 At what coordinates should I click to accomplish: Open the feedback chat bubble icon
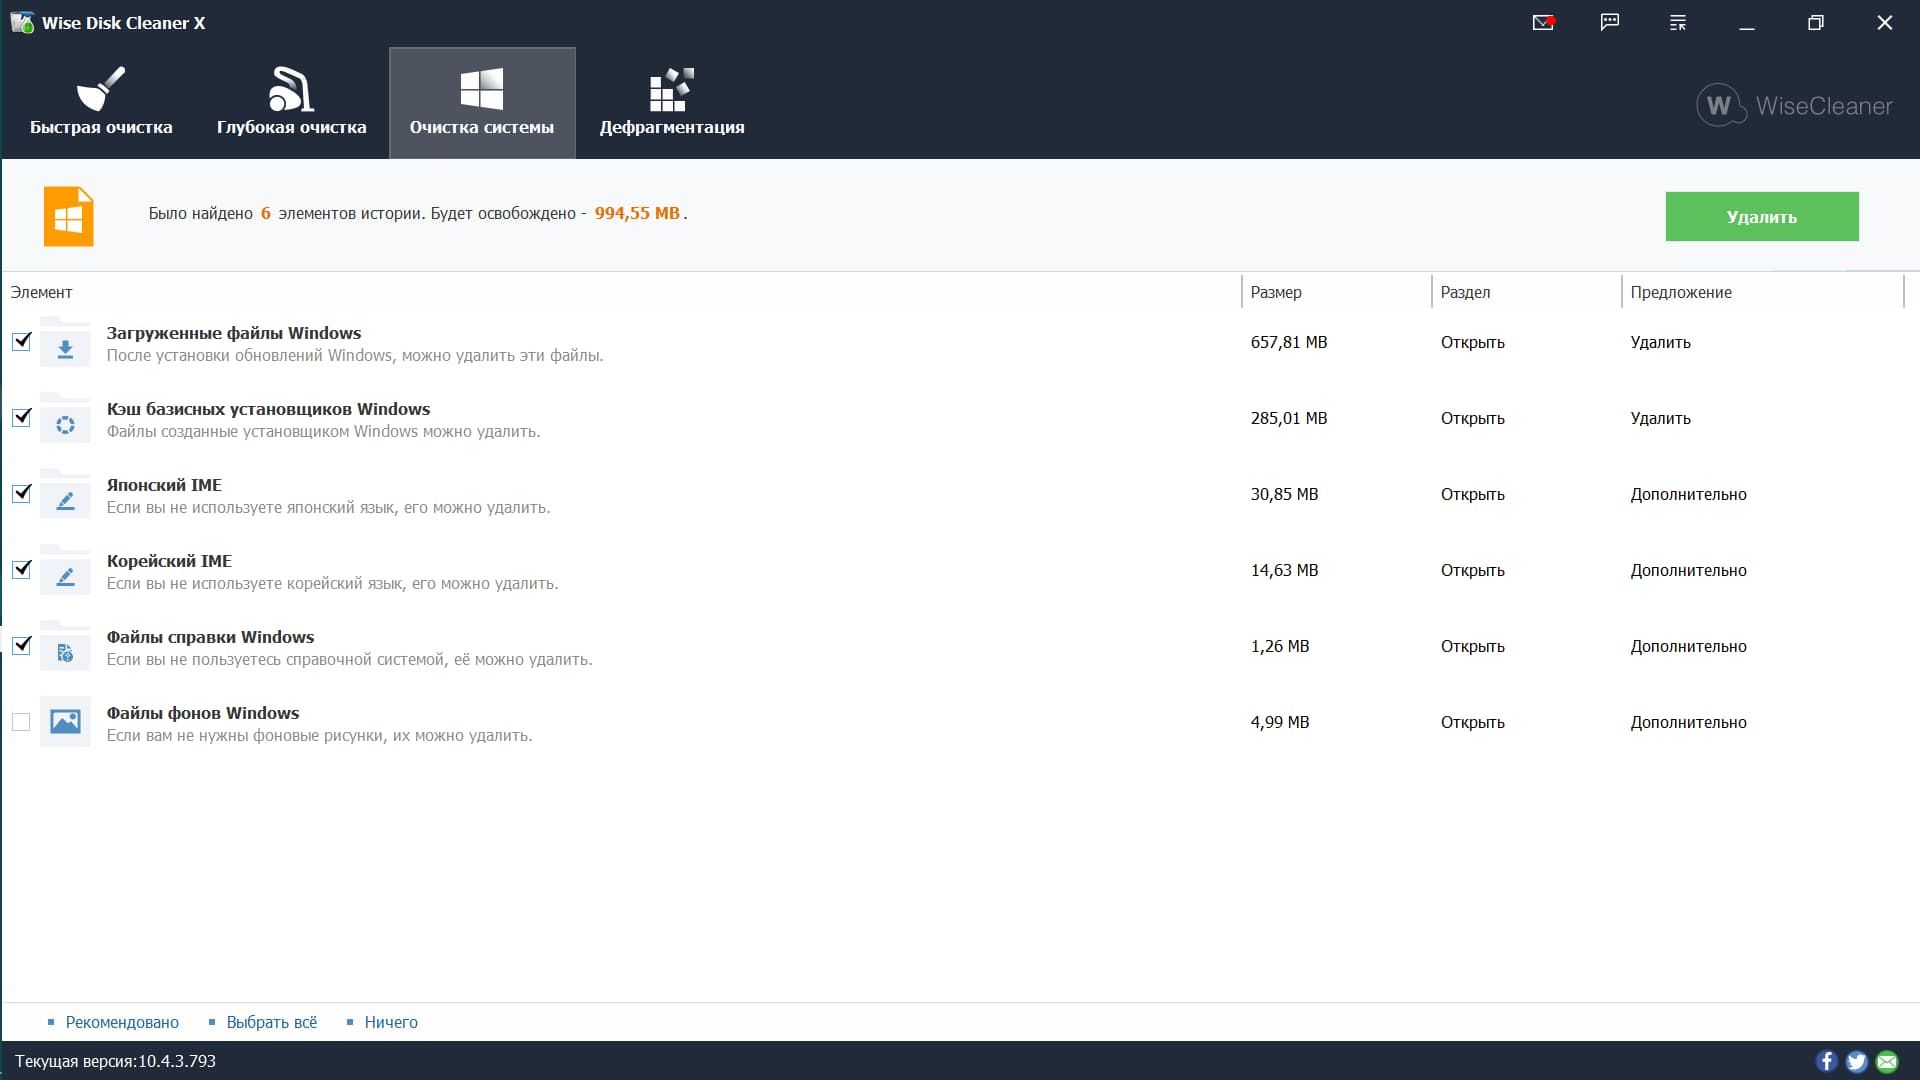[1610, 22]
